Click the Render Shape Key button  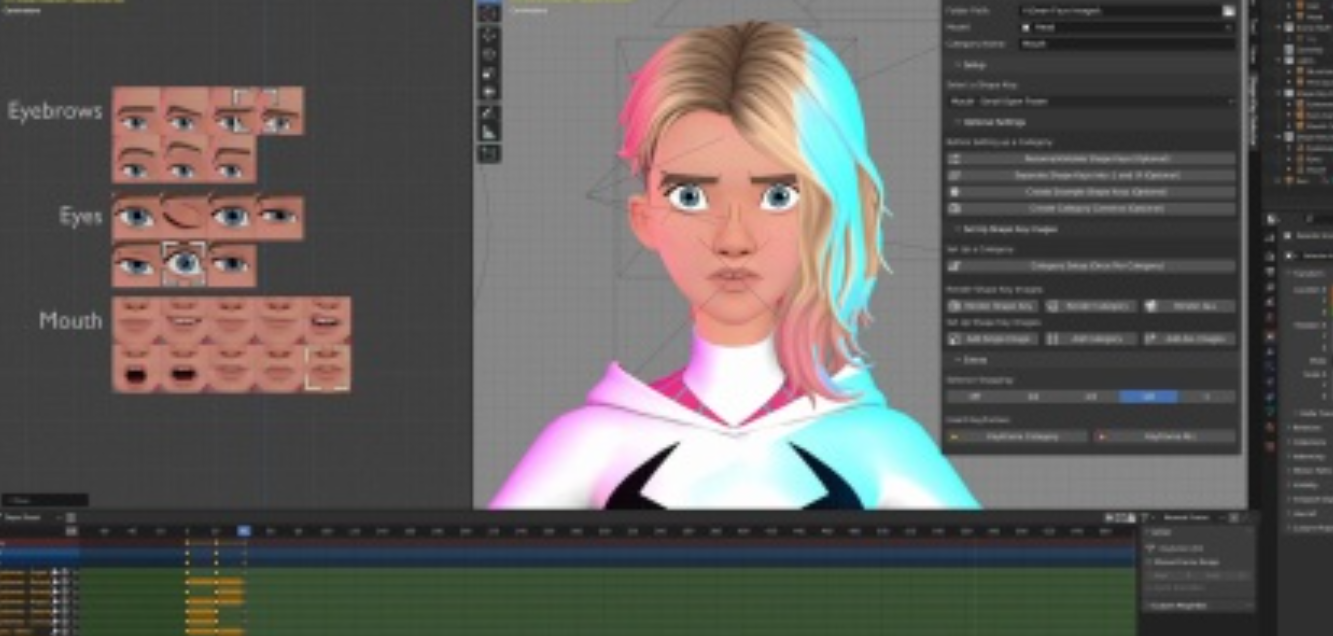coord(992,306)
